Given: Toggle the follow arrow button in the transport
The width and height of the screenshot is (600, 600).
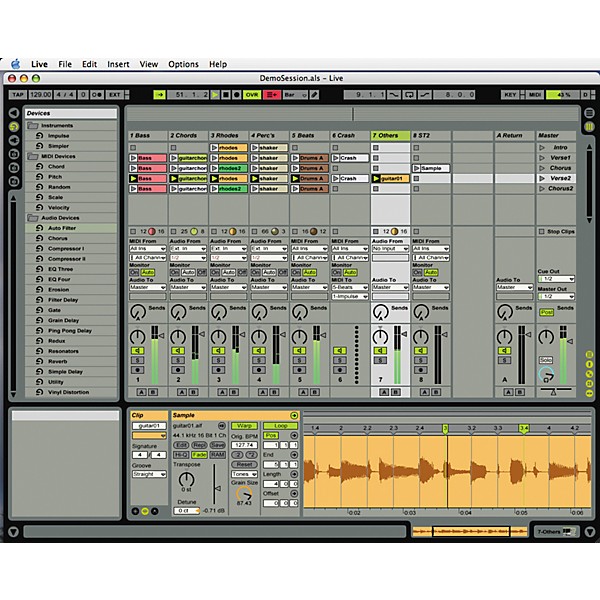Looking at the screenshot, I should pos(160,95).
